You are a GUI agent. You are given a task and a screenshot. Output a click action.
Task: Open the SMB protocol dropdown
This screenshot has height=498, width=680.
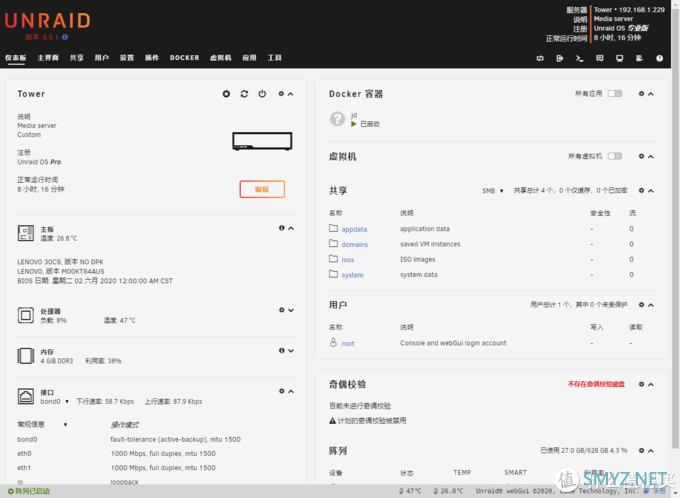[x=493, y=191]
